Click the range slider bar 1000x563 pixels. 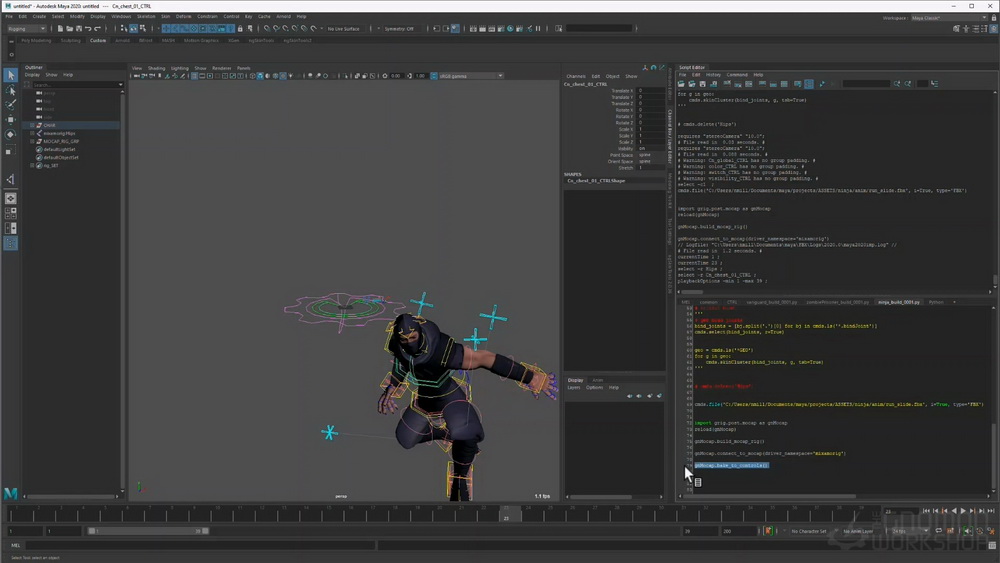pyautogui.click(x=148, y=530)
